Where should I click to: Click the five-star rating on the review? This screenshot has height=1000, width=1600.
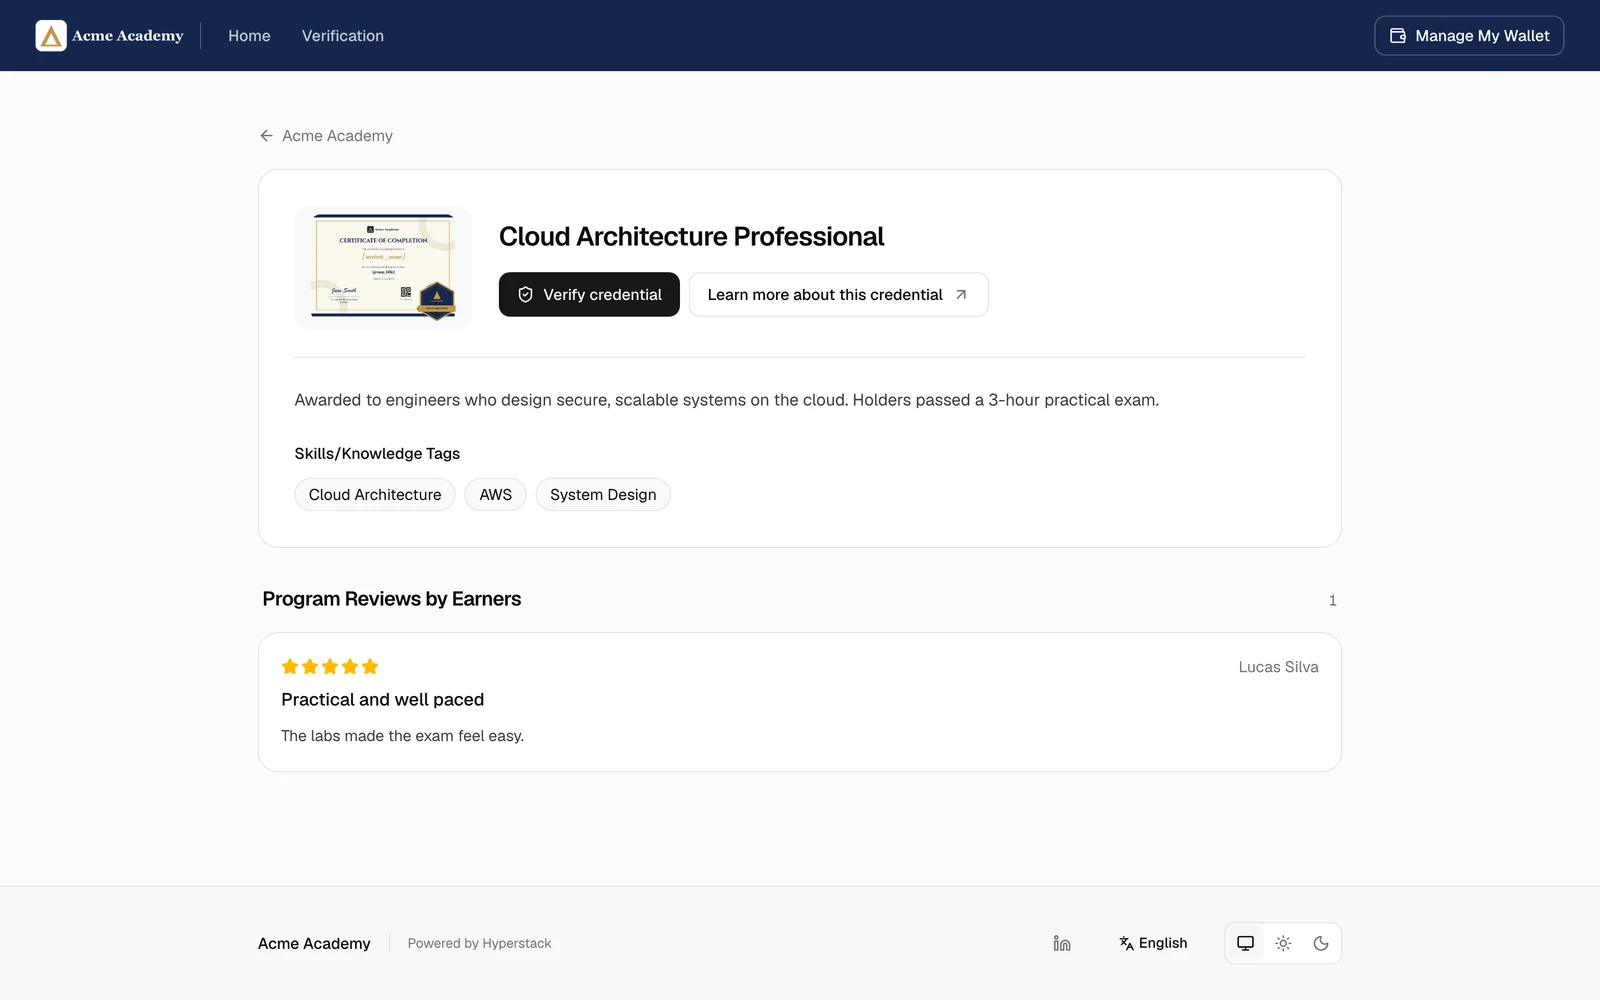(330, 667)
